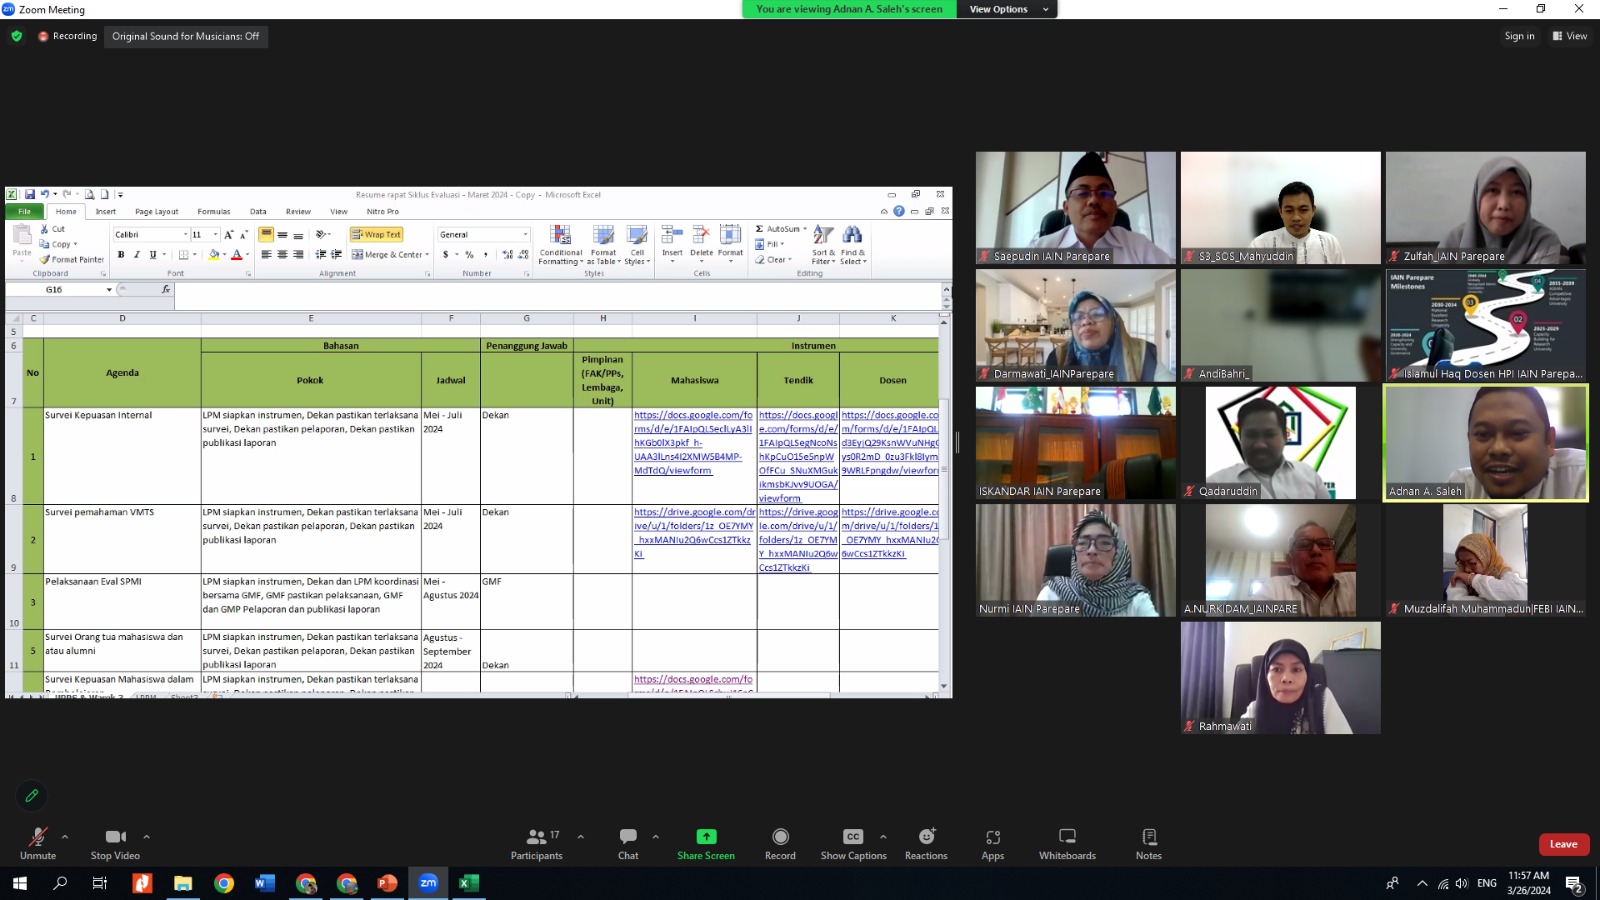The width and height of the screenshot is (1600, 900).
Task: Open the Zoom Reactions panel
Action: (926, 843)
